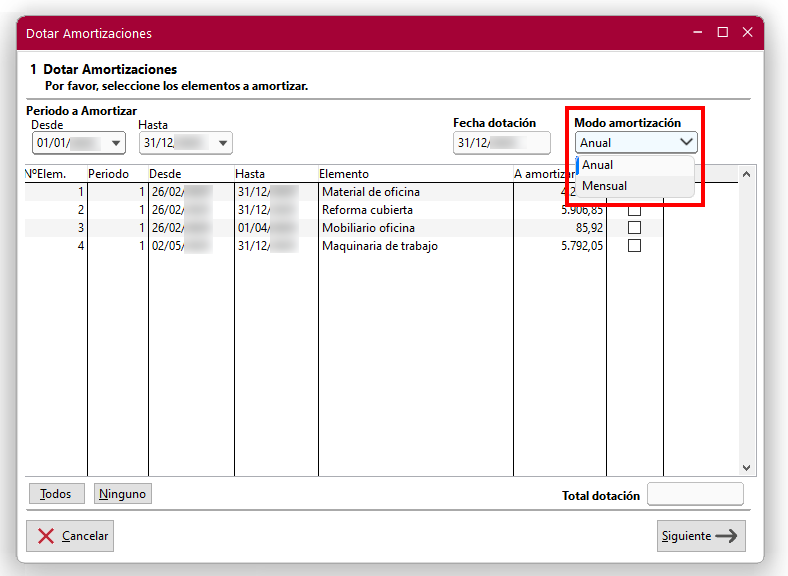
Task: Open the Desde date dropdown arrow
Action: pos(117,144)
